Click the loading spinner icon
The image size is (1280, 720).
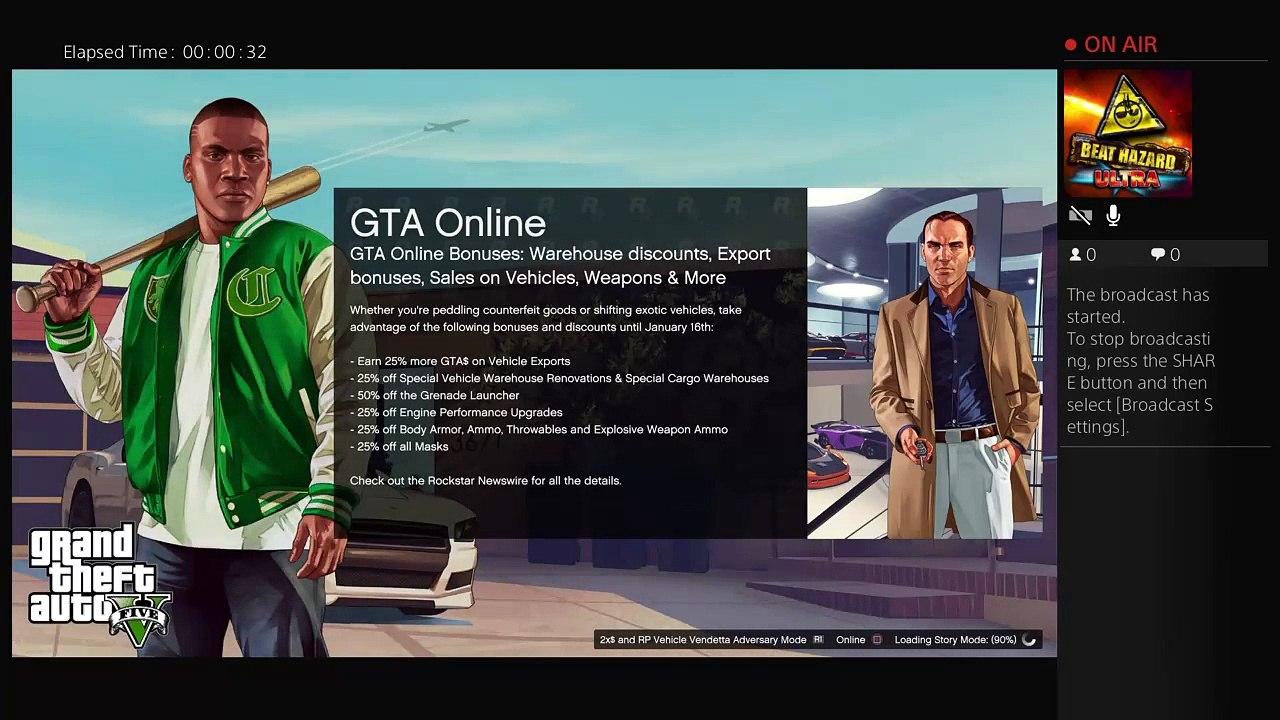[1029, 640]
